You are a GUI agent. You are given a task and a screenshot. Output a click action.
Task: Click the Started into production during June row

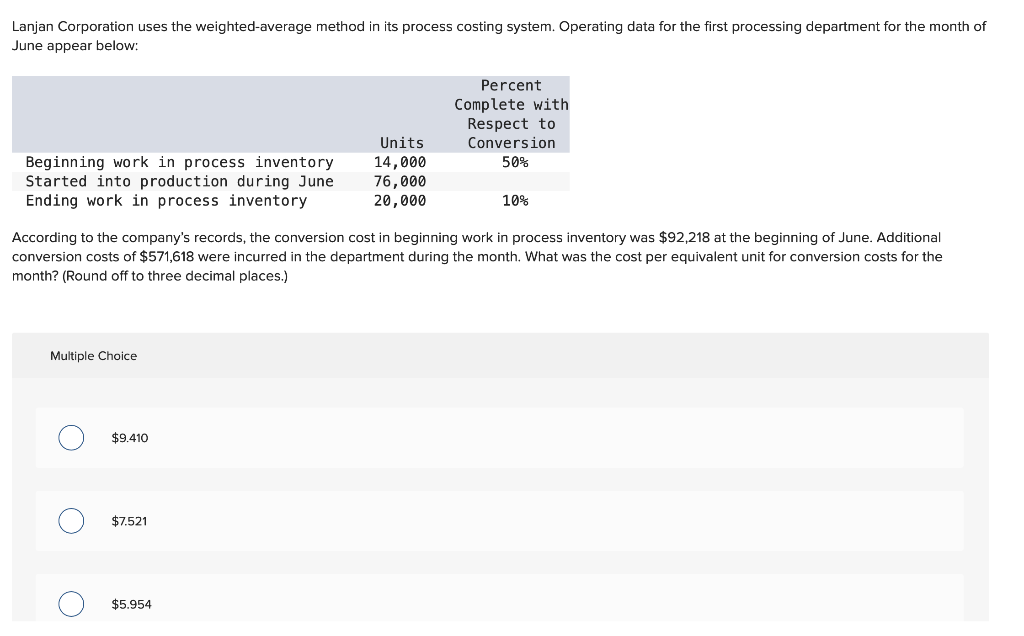pyautogui.click(x=179, y=181)
